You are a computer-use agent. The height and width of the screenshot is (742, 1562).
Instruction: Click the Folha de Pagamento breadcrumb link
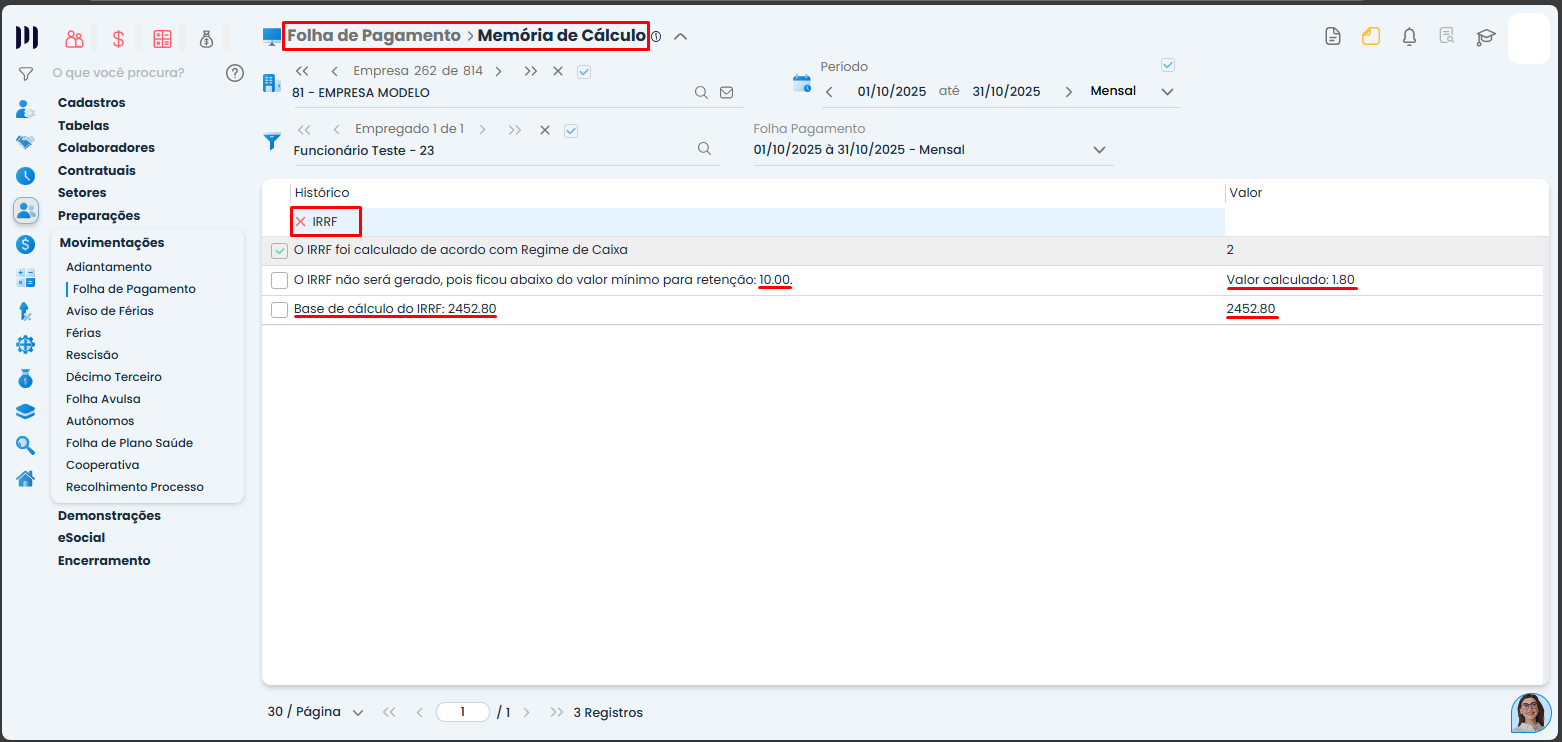pos(373,36)
